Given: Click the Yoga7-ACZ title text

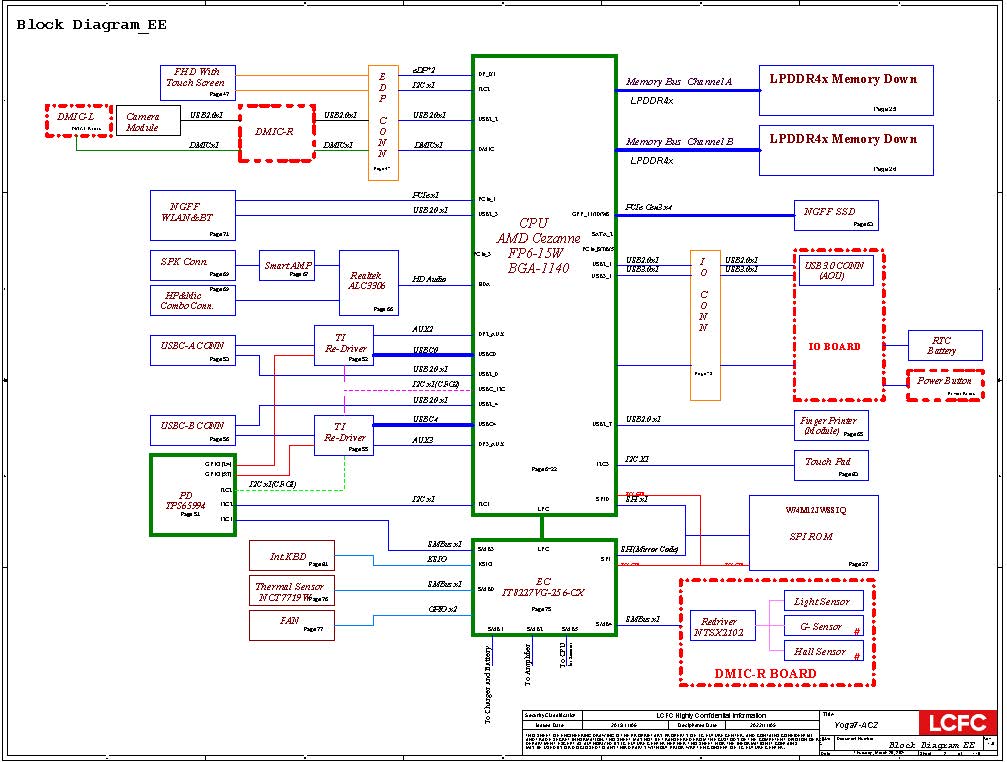Looking at the screenshot, I should [x=855, y=725].
